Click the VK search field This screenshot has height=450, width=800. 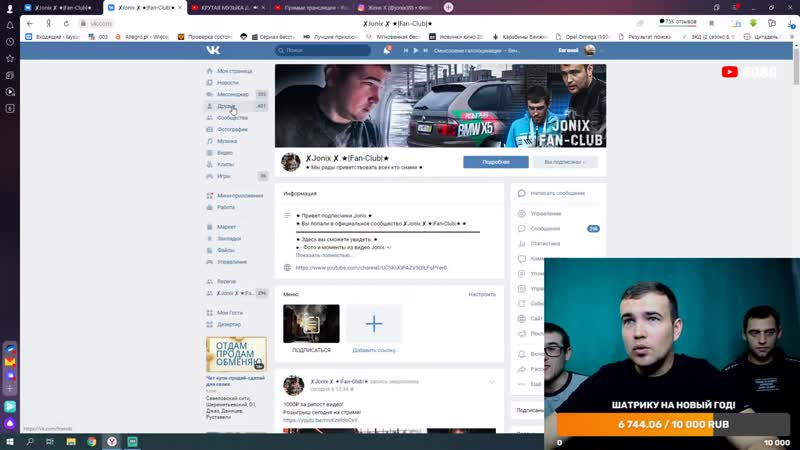click(x=322, y=50)
